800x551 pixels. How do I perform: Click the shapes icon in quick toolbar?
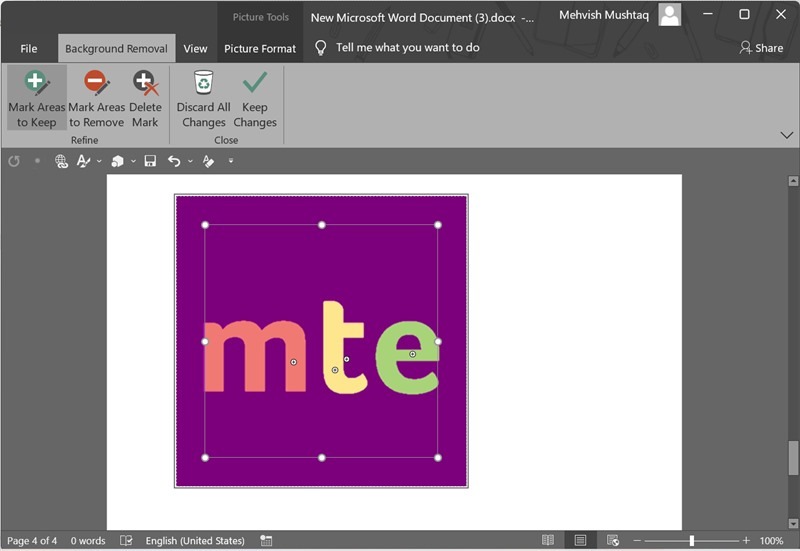tap(117, 161)
